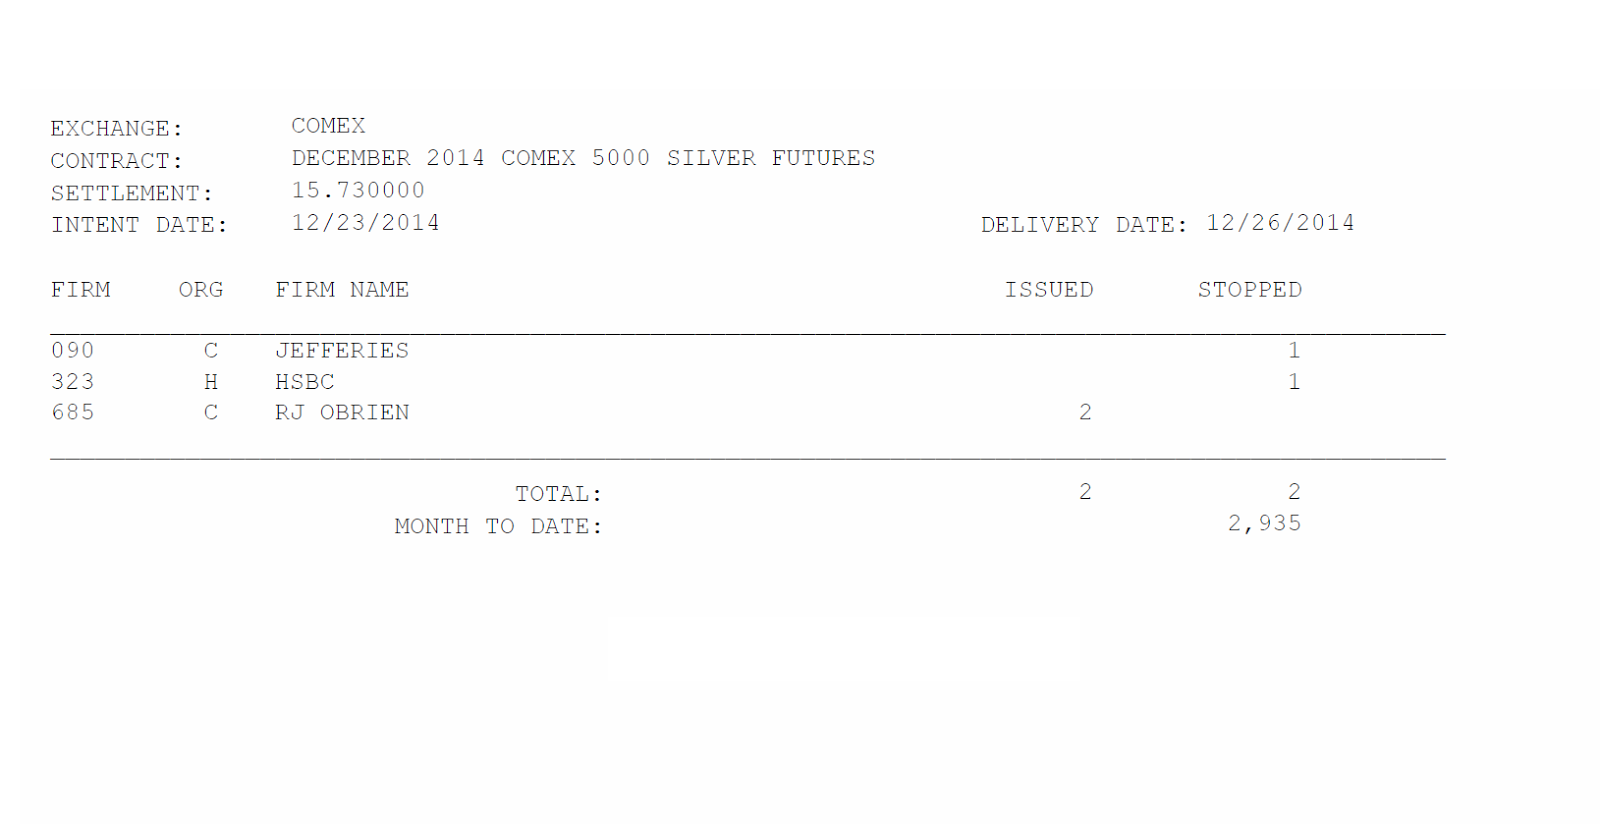Image resolution: width=1600 pixels, height=824 pixels.
Task: Click the ORG column header
Action: tap(201, 290)
